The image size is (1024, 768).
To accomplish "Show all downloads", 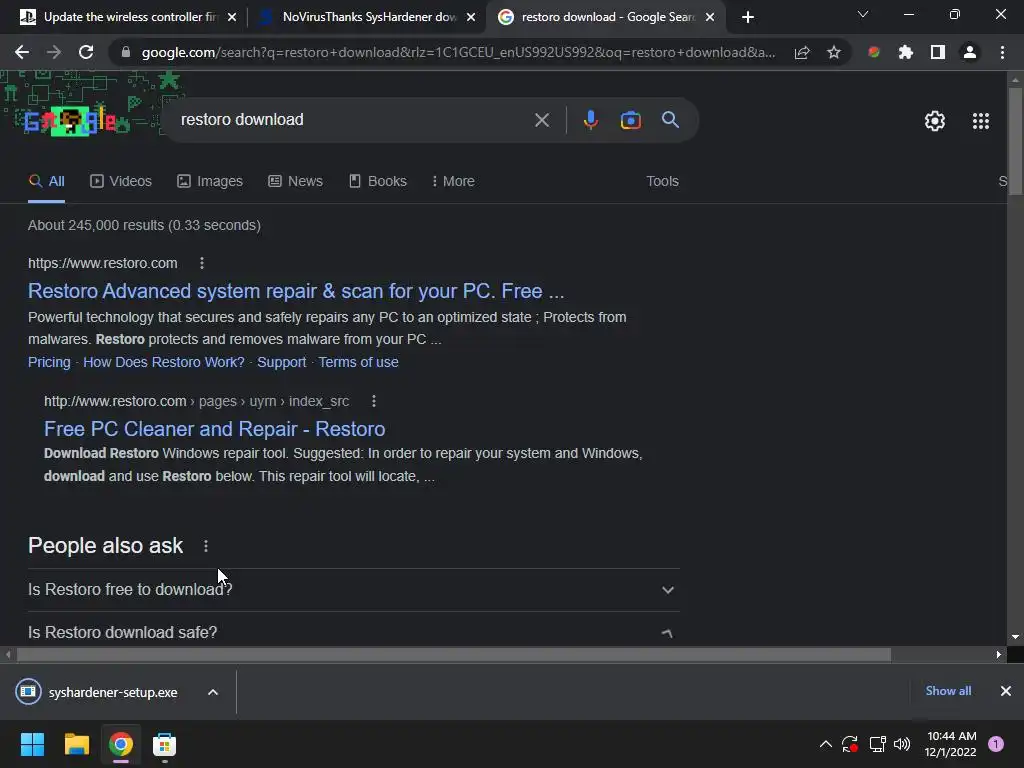I will tap(948, 691).
